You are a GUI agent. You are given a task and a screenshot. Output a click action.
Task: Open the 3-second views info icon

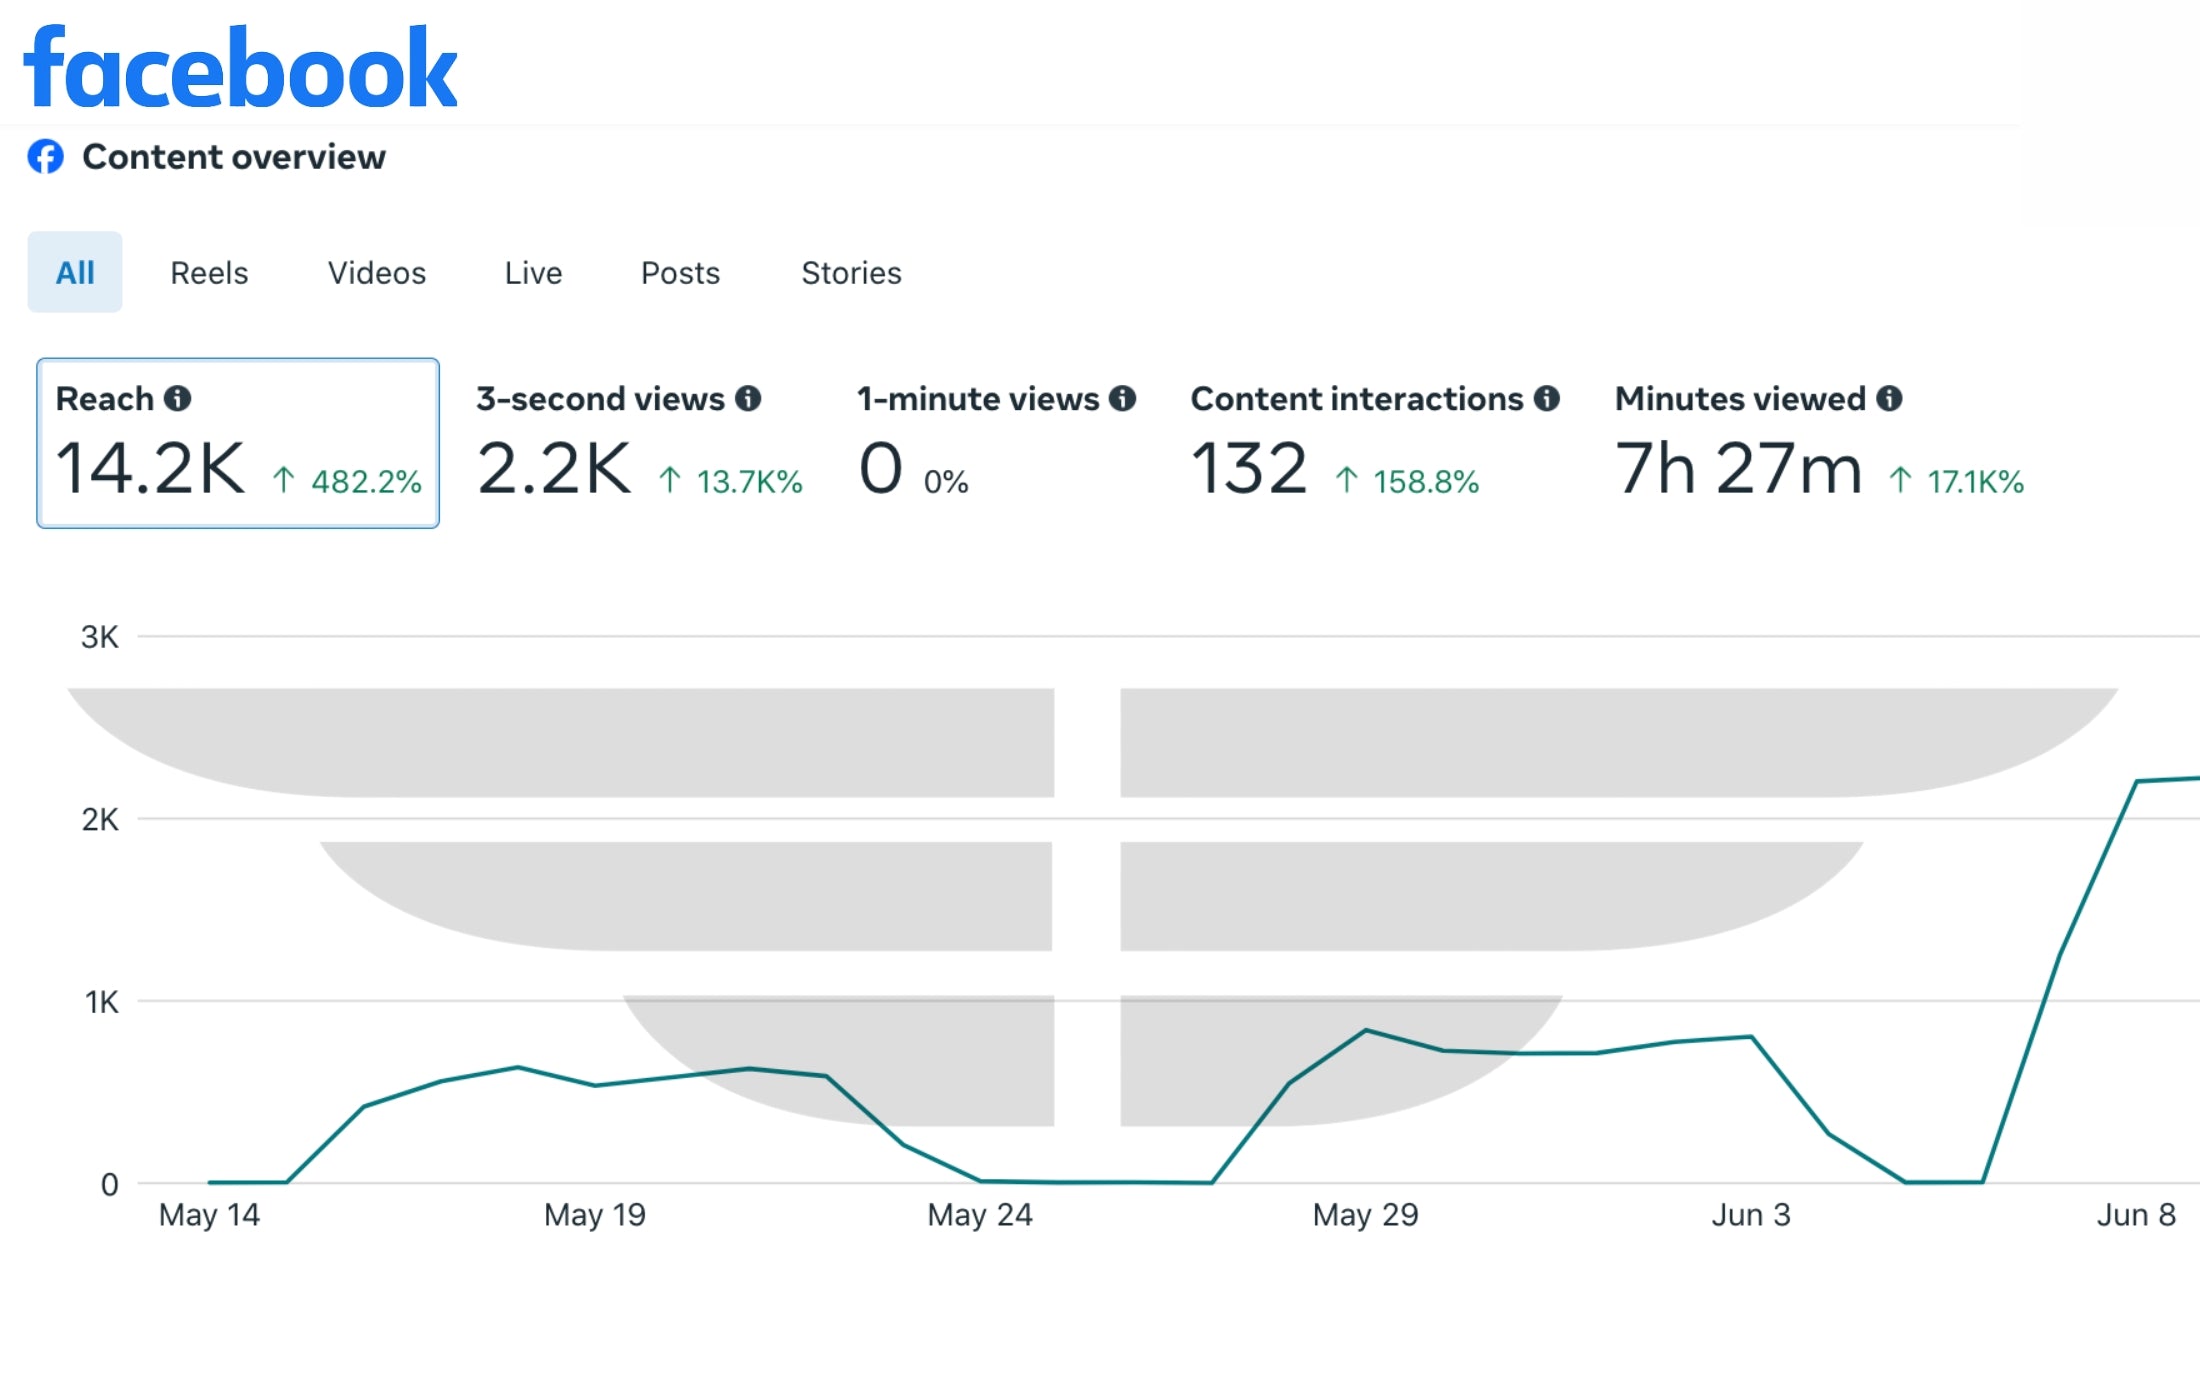coord(748,398)
